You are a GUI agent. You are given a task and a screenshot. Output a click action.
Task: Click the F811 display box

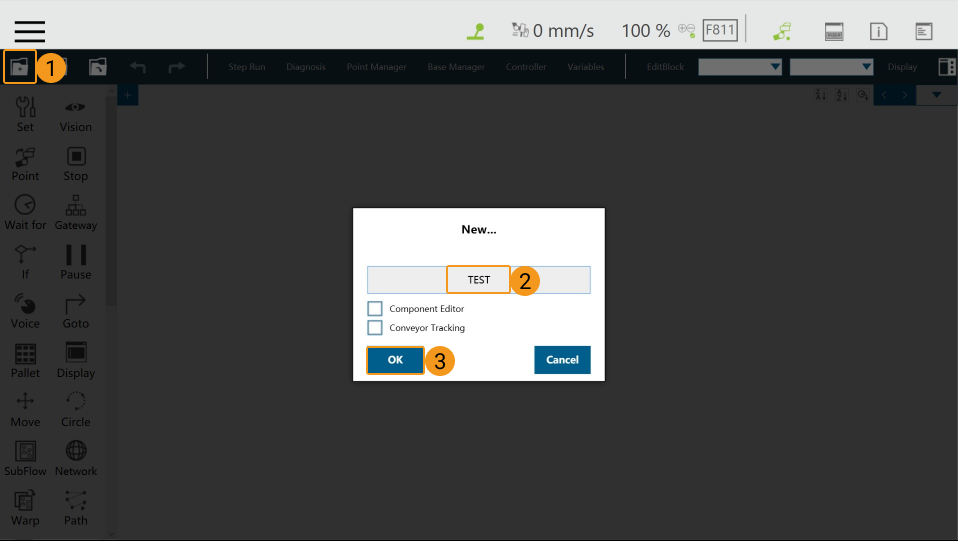[720, 30]
